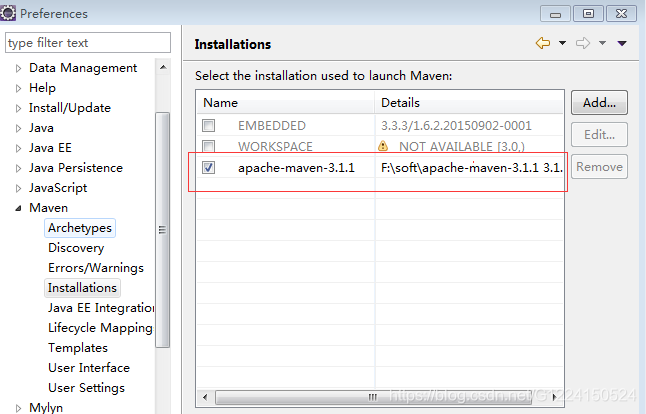Click the Edit... button

click(x=599, y=135)
